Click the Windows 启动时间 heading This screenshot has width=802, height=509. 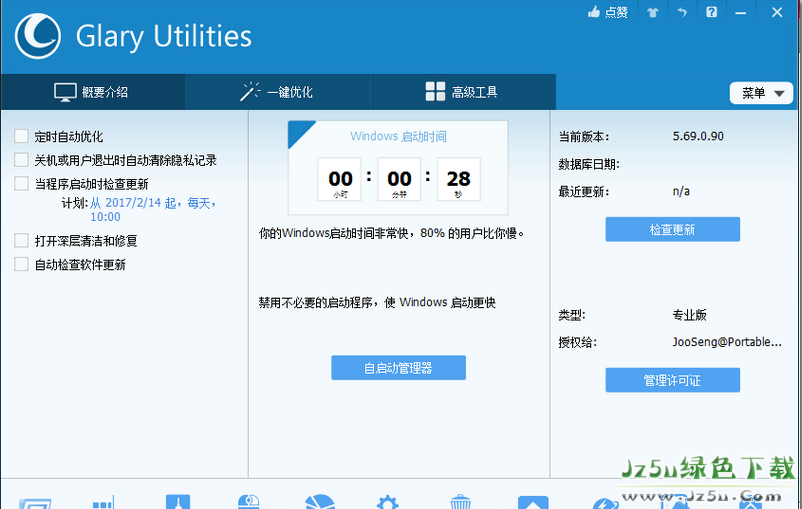tap(398, 136)
